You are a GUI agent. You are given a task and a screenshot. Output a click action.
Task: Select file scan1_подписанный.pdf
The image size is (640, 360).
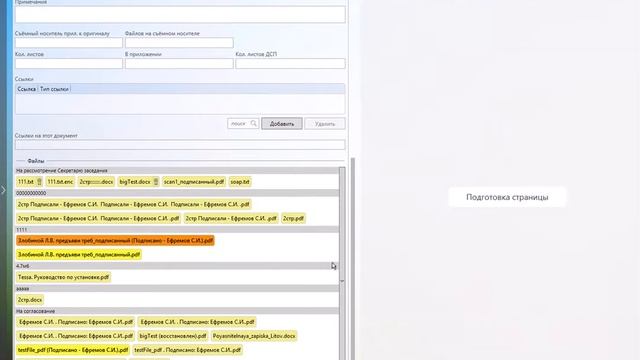(x=194, y=182)
